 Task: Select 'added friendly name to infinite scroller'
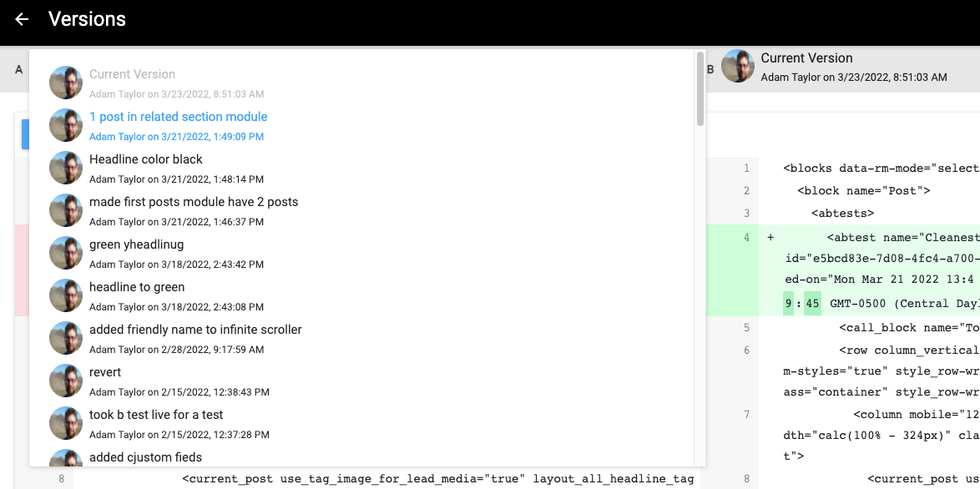coord(195,329)
